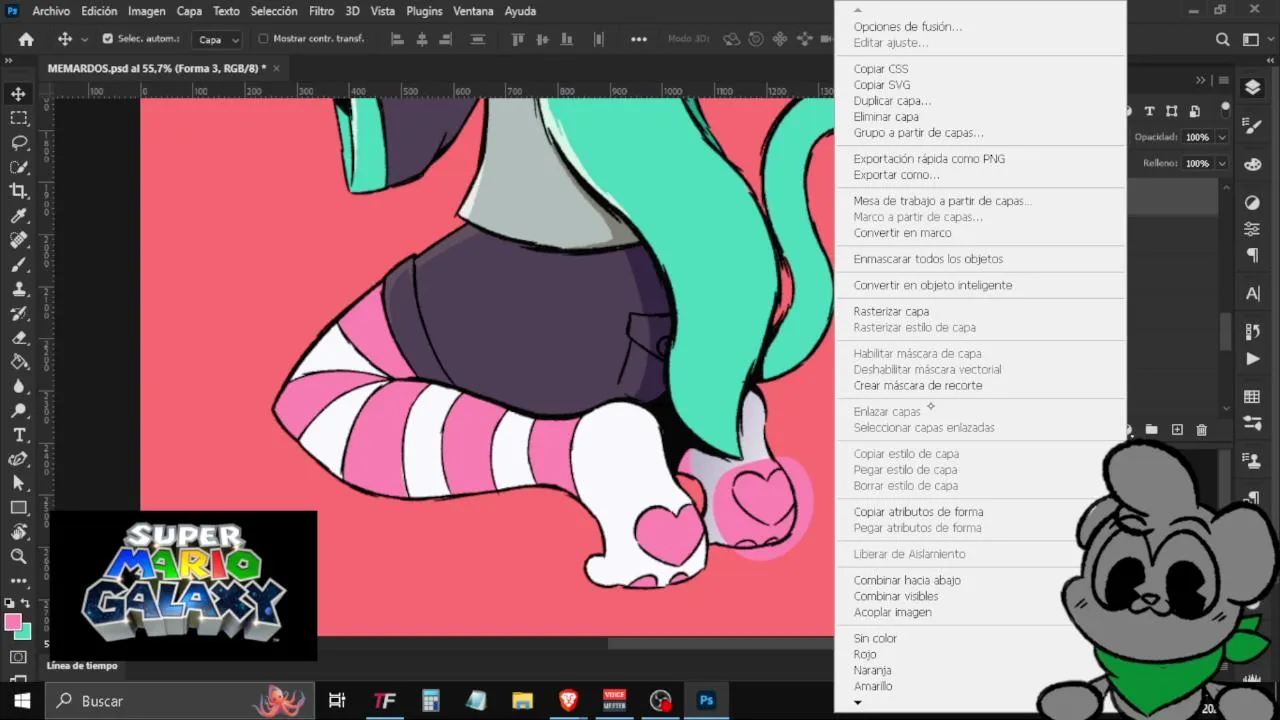1280x720 pixels.
Task: Create a new layer with plus icon
Action: tap(1177, 430)
